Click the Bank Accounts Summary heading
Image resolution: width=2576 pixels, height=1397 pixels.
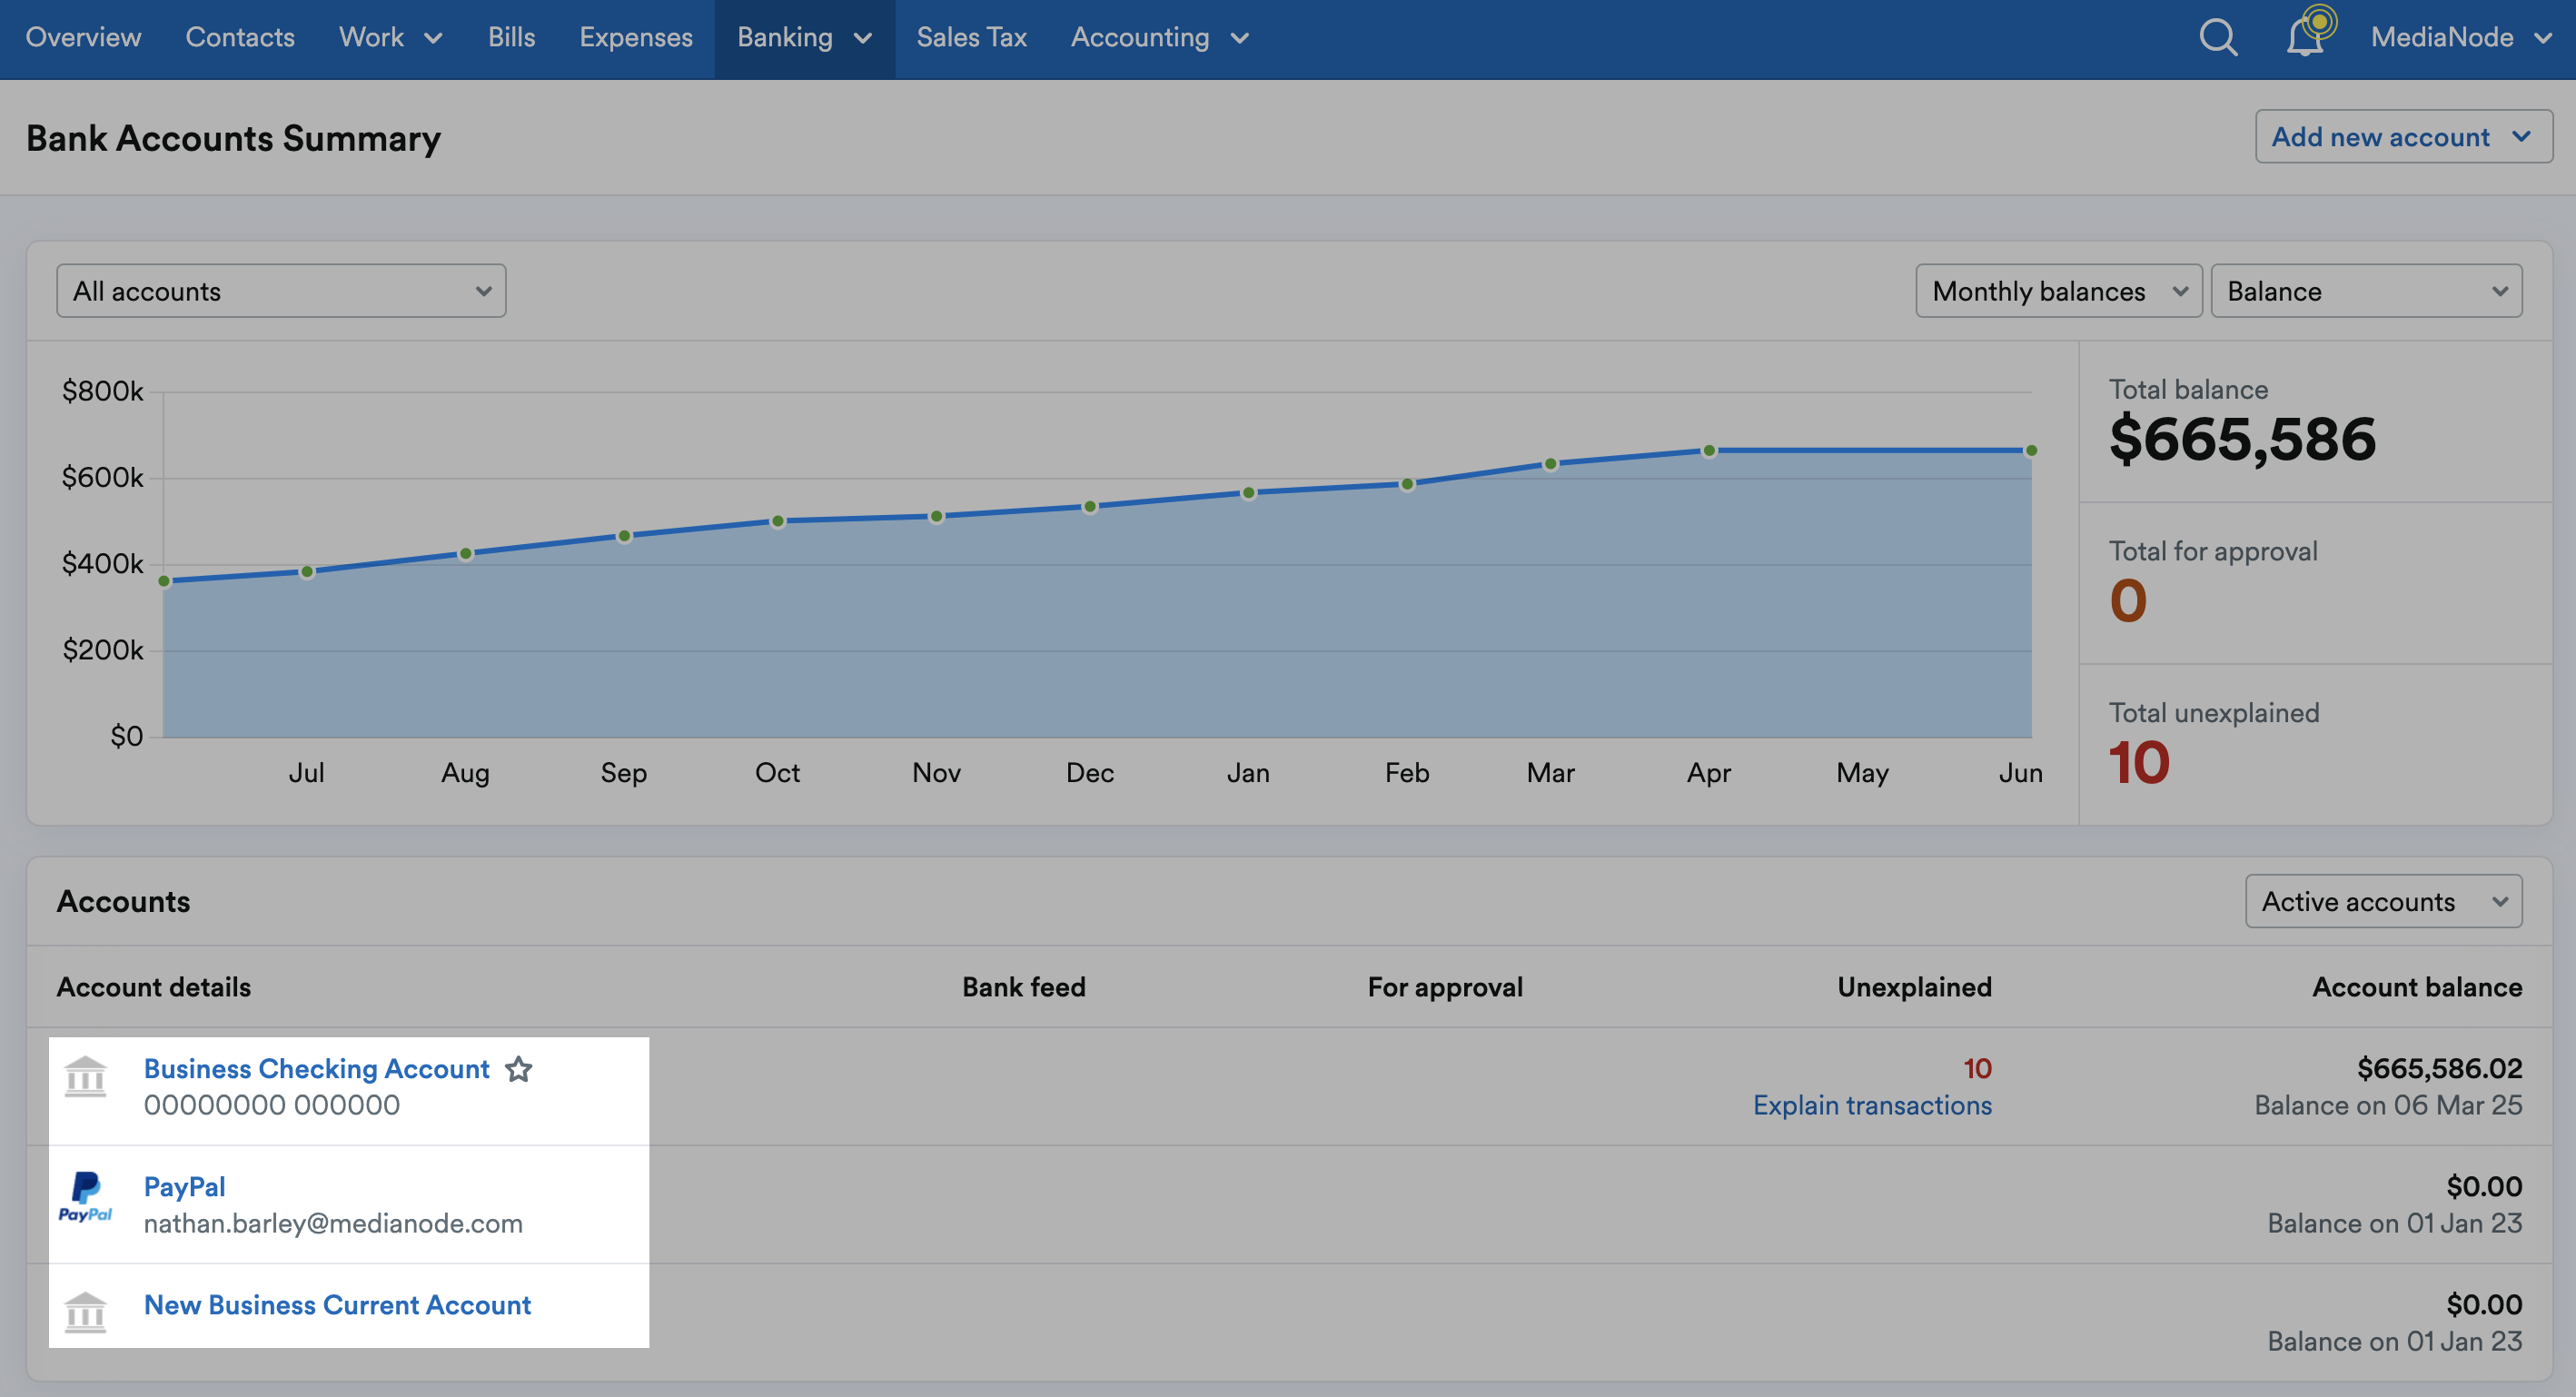tap(233, 139)
